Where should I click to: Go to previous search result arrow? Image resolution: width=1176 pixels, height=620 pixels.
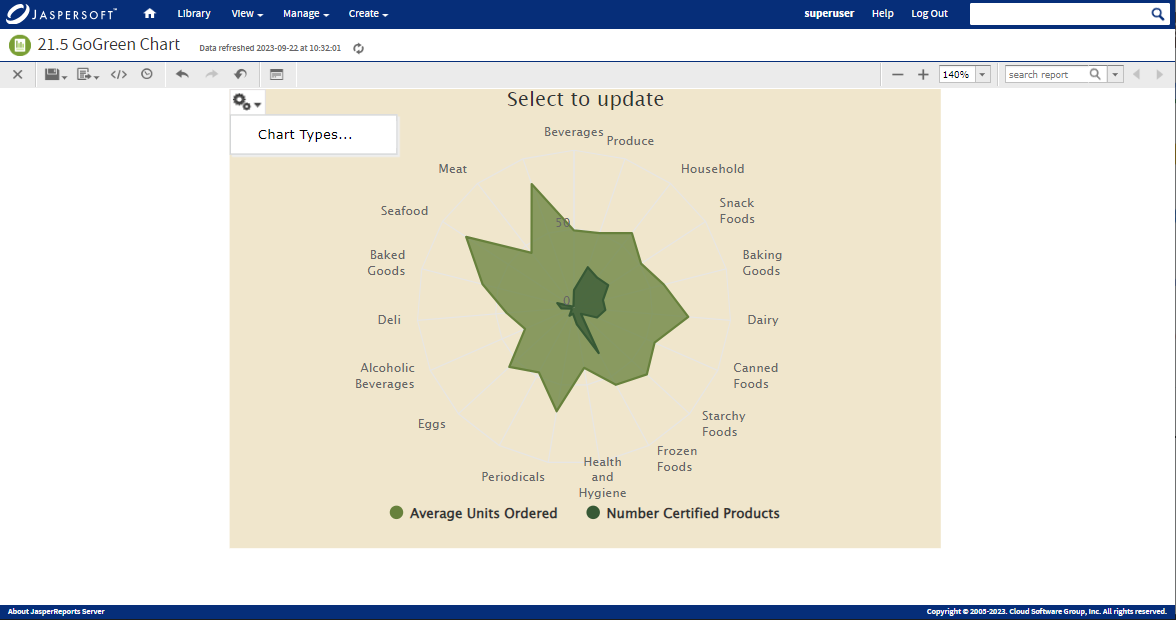coord(1136,74)
